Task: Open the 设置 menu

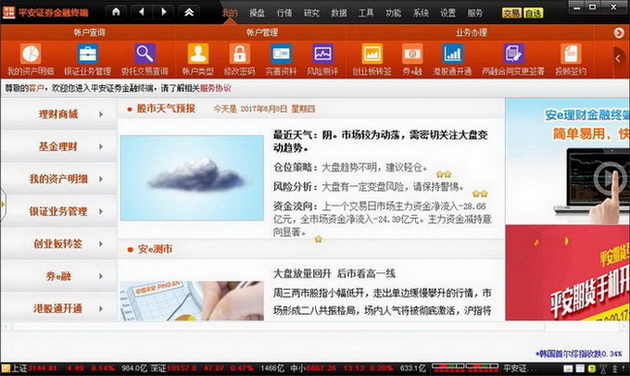Action: tap(448, 13)
